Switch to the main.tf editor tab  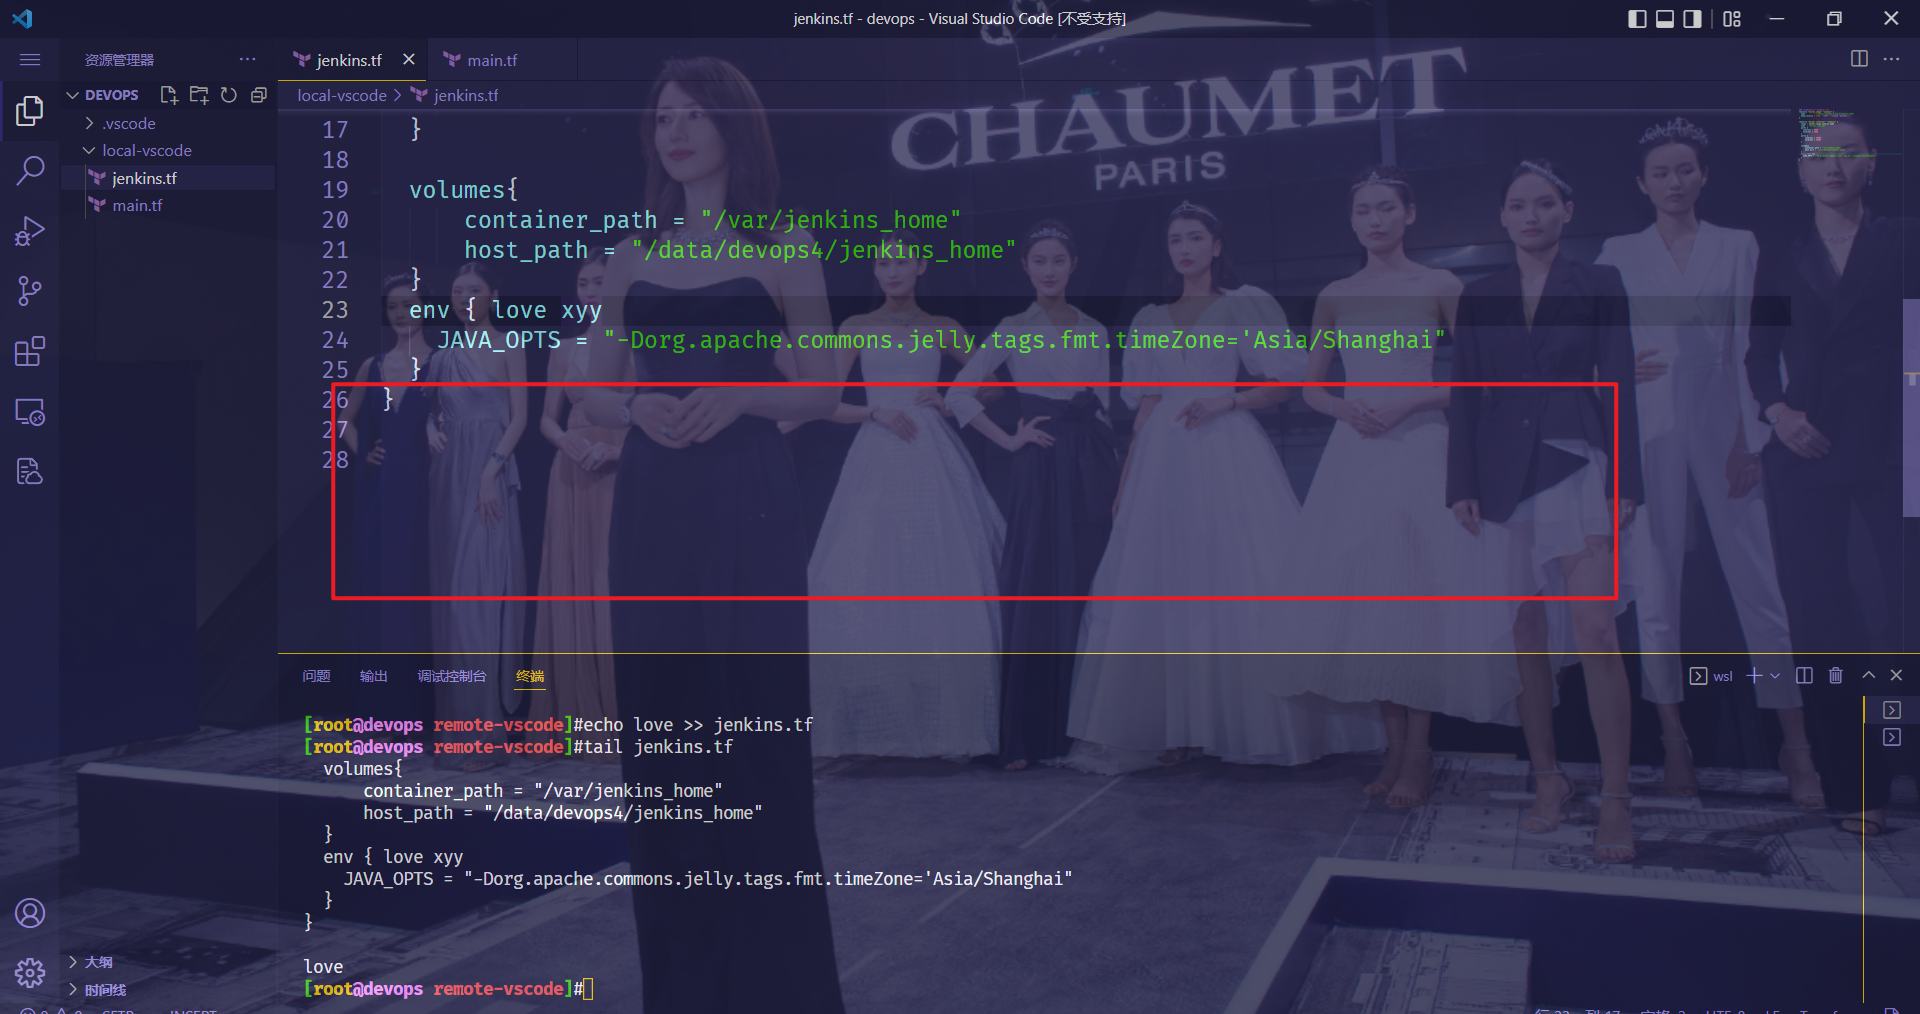(x=492, y=60)
